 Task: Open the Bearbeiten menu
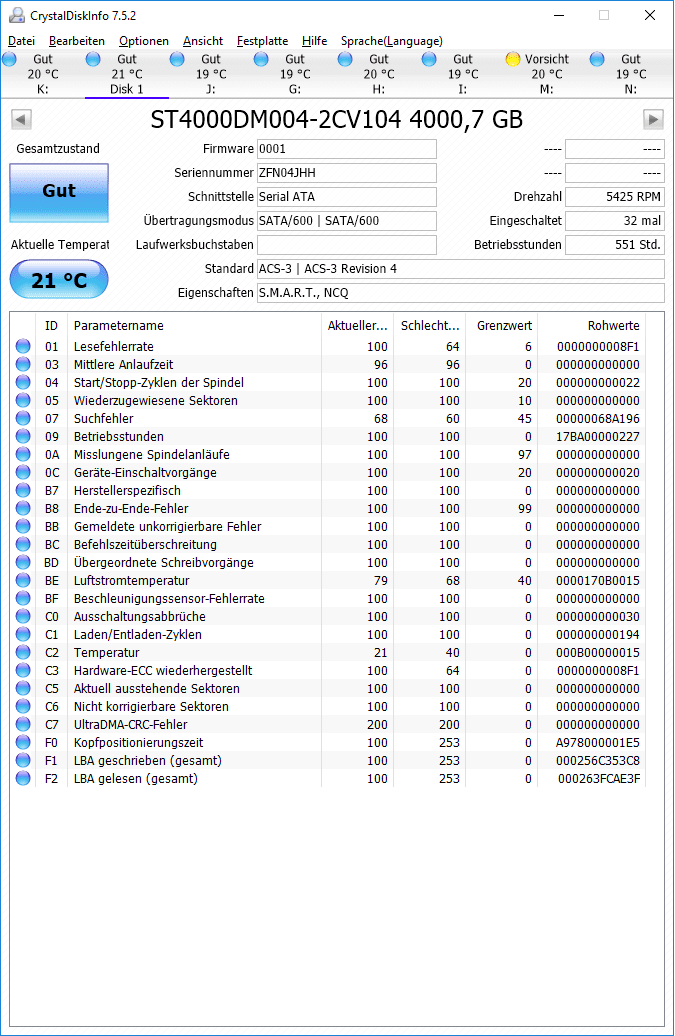tap(77, 41)
